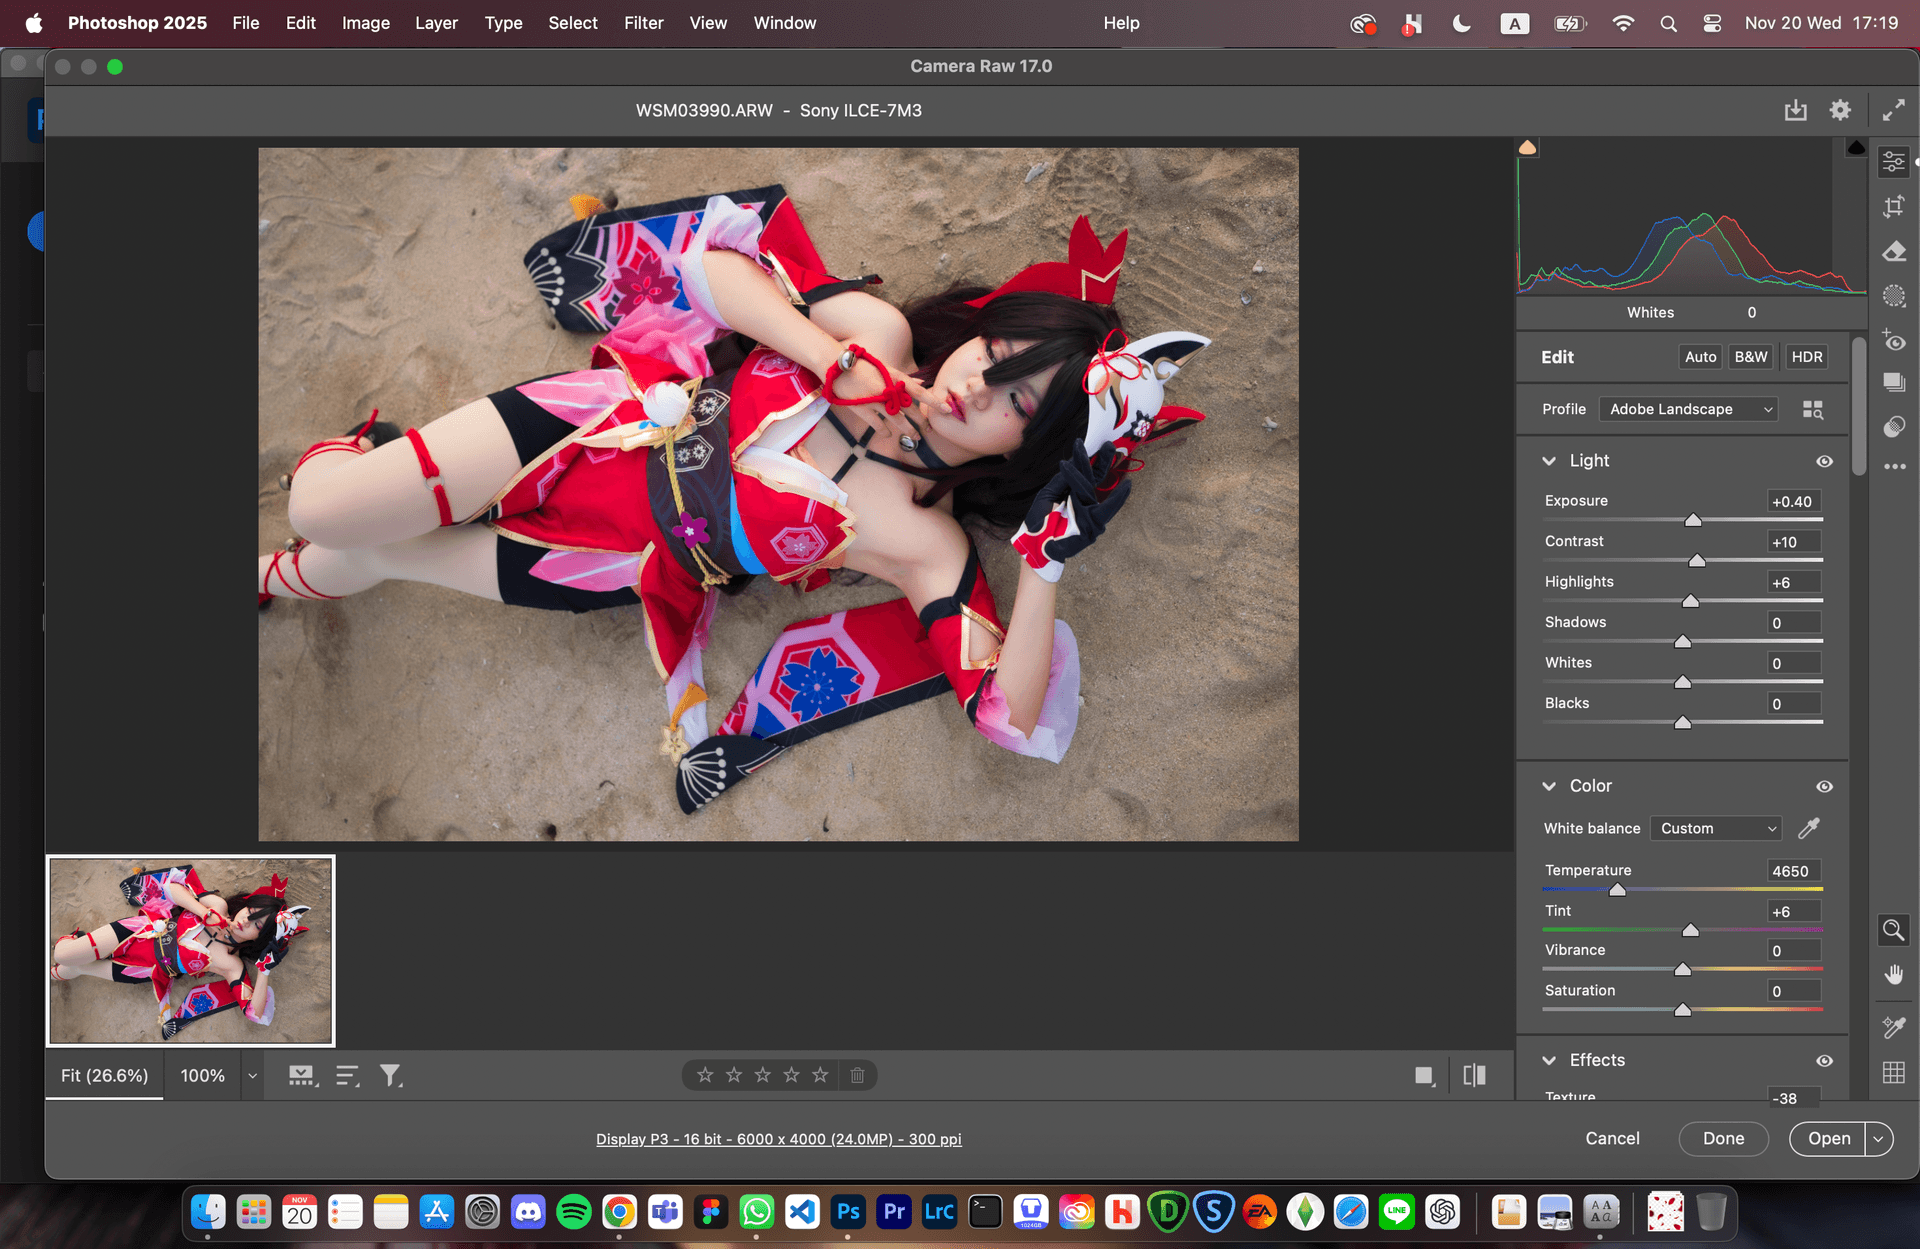The height and width of the screenshot is (1249, 1920).
Task: Toggle the single view preview icon
Action: pos(1425,1076)
